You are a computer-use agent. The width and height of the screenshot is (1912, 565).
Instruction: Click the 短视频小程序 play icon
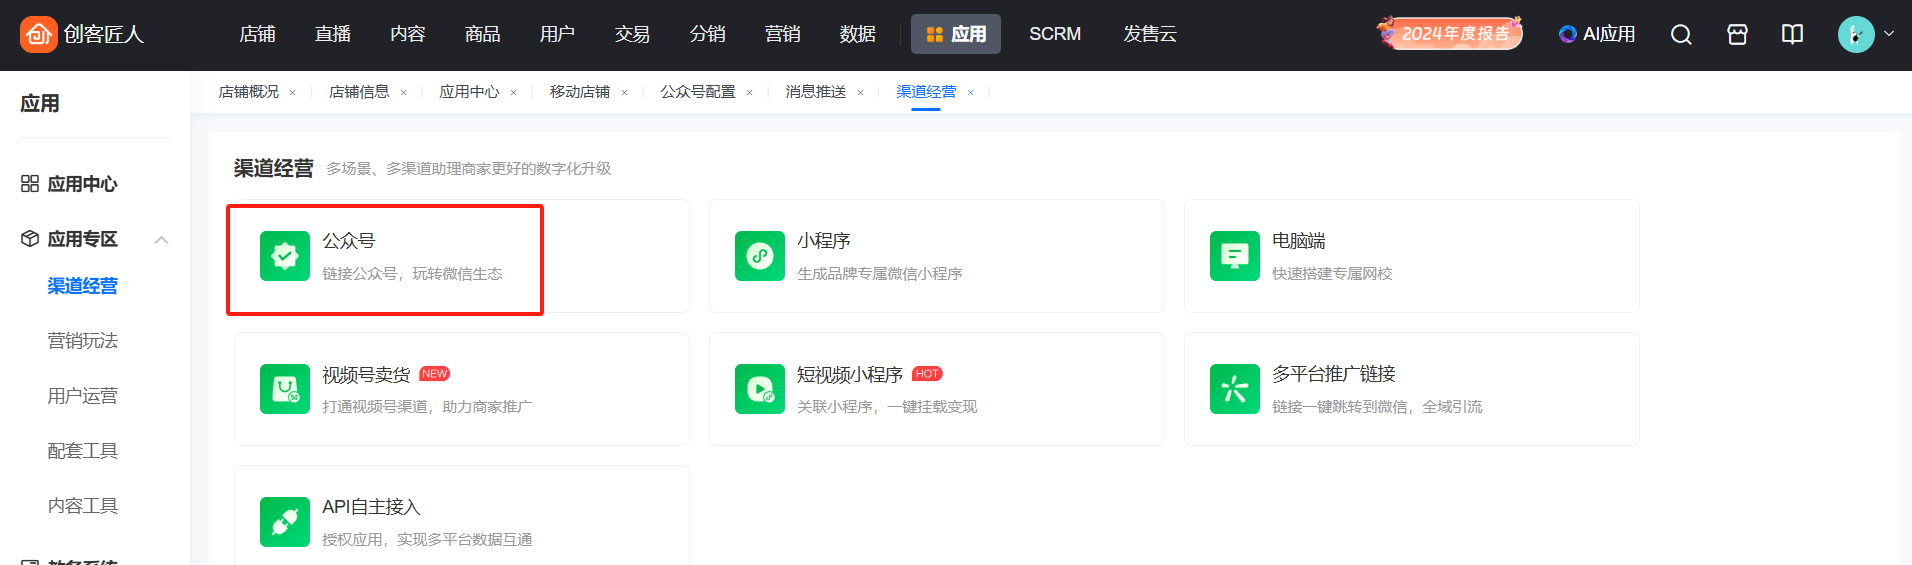pos(759,389)
